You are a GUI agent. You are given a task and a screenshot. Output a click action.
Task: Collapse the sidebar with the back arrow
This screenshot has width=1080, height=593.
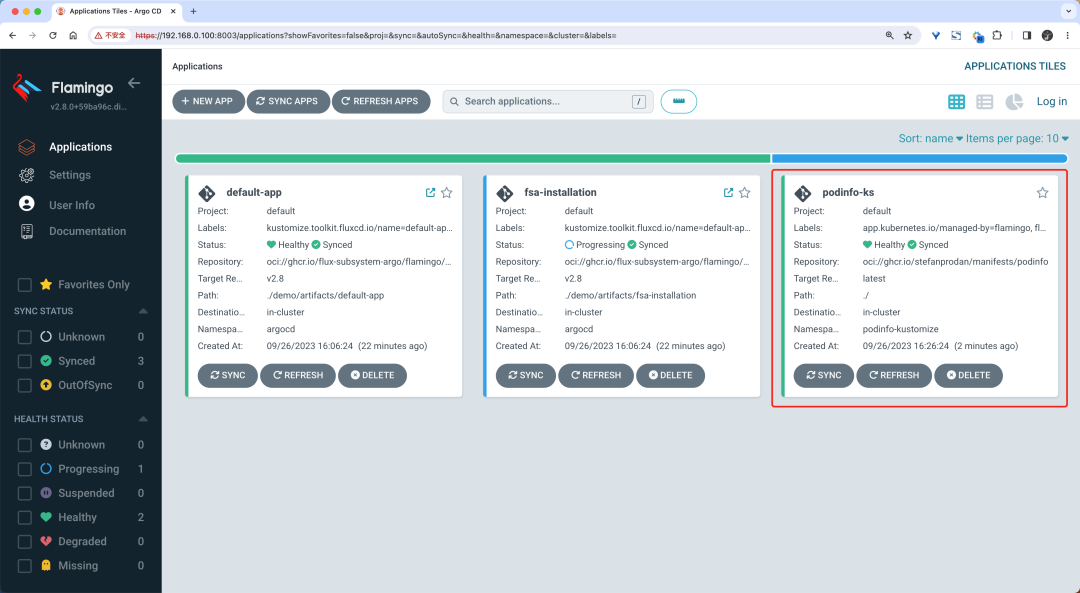coord(134,83)
